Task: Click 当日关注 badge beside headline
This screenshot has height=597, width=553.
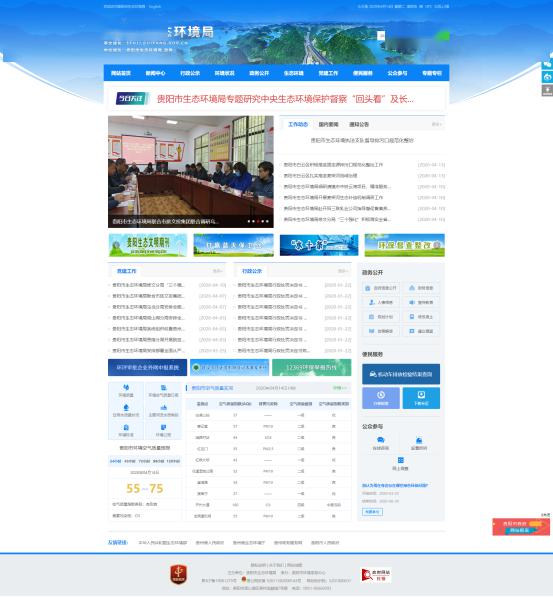Action: pyautogui.click(x=132, y=99)
